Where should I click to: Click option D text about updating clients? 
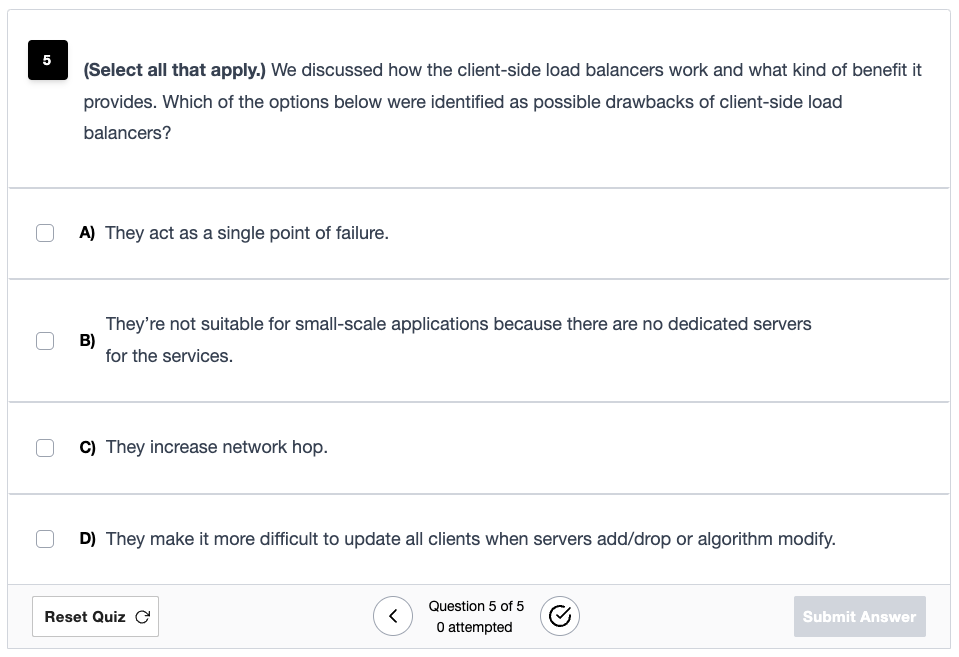470,539
